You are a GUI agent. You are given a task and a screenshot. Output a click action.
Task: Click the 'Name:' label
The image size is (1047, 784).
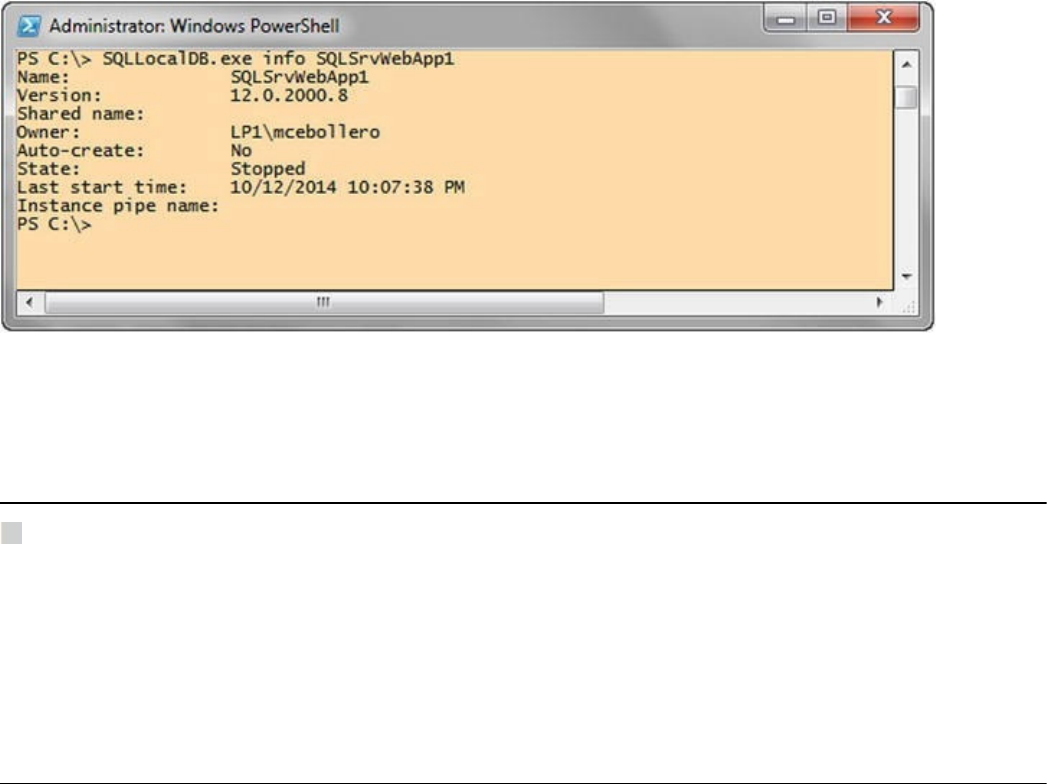tap(43, 77)
